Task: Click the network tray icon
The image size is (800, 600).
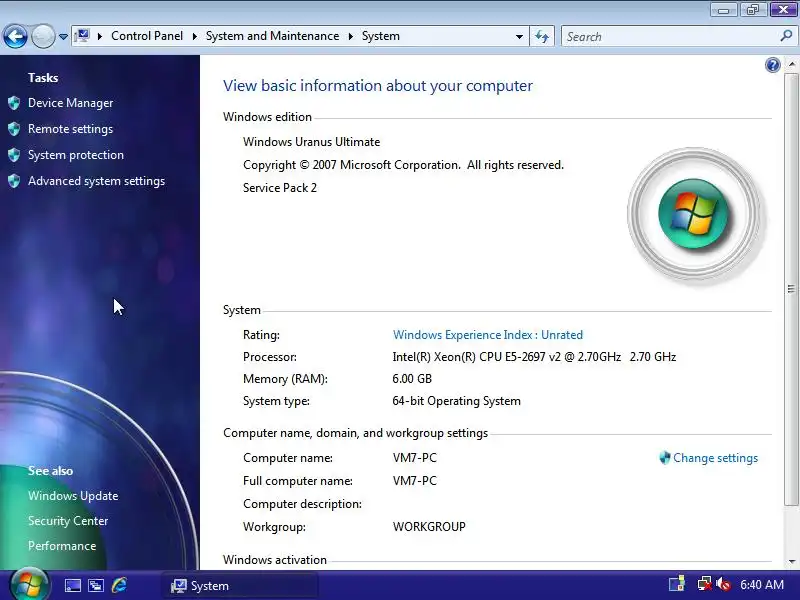Action: tap(704, 584)
